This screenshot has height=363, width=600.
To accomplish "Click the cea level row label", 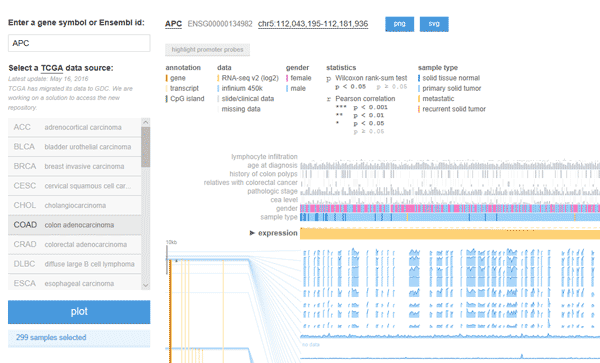I will [x=284, y=200].
